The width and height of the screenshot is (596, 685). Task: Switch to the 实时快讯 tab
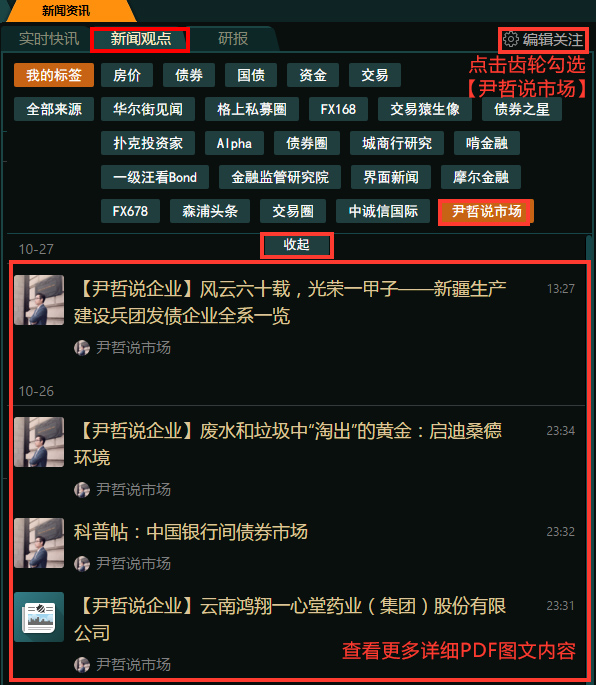click(49, 39)
